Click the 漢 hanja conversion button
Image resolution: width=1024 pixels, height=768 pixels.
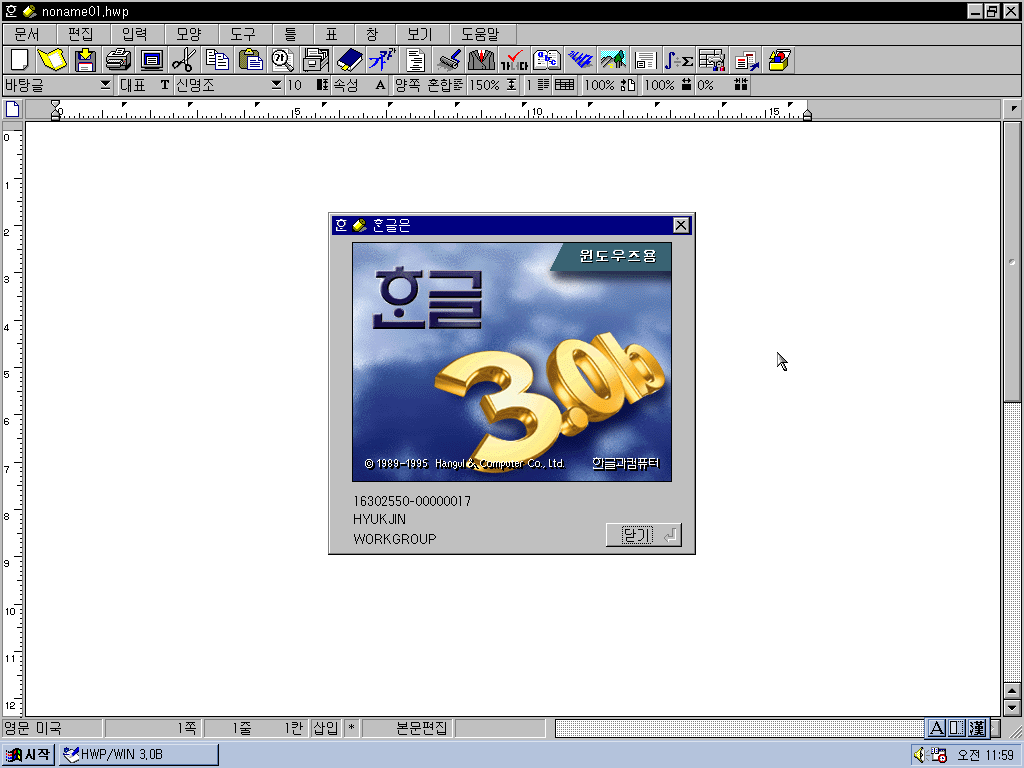[x=977, y=728]
